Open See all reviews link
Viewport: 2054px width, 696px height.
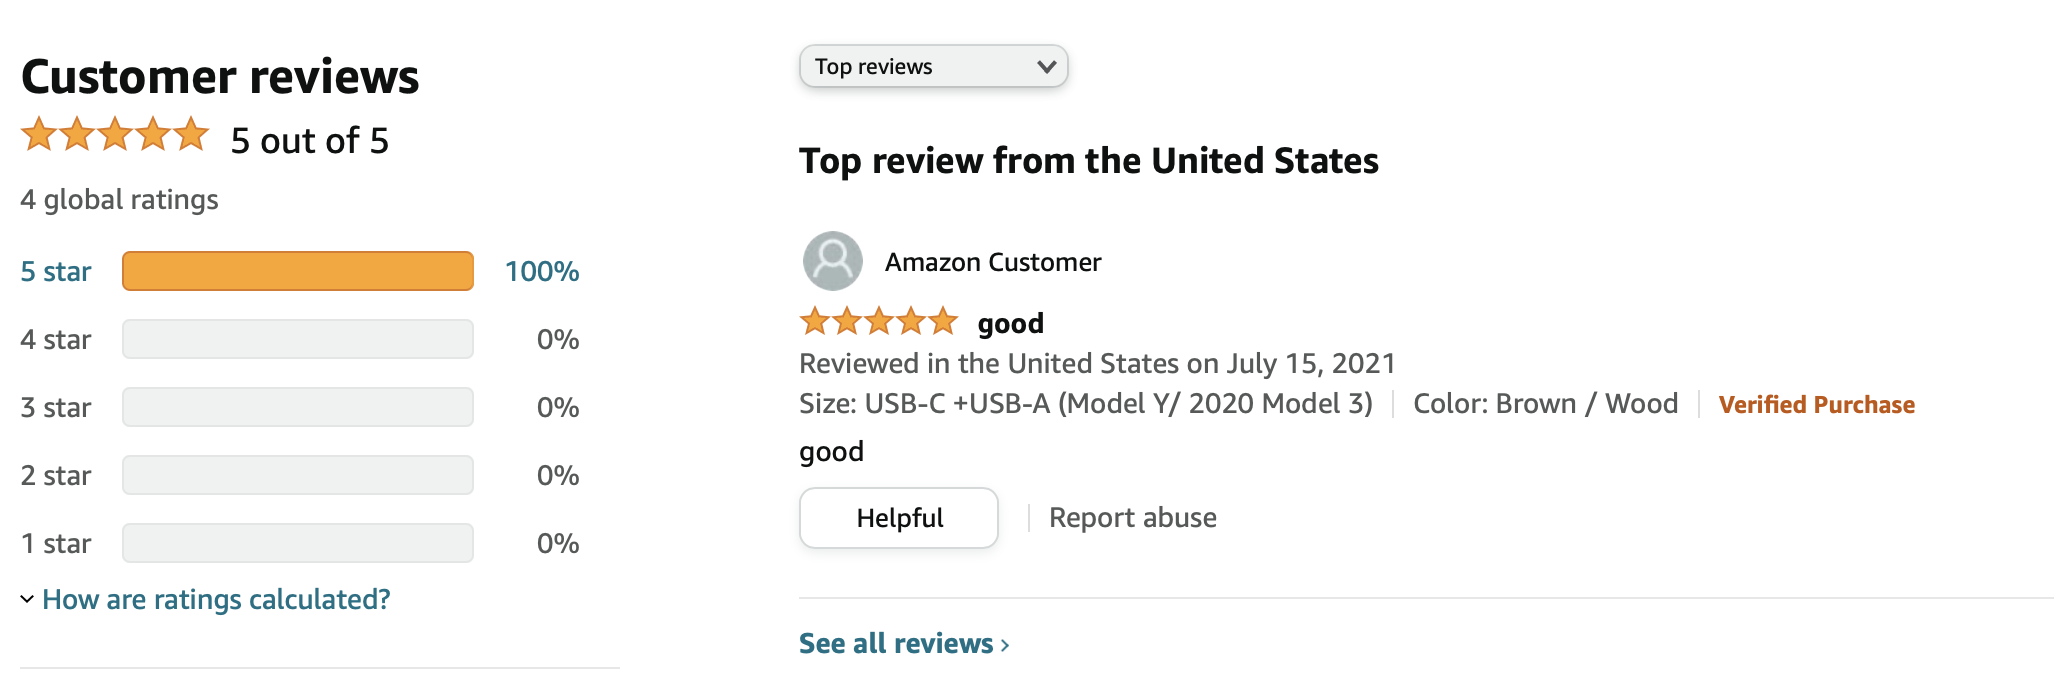coord(896,644)
